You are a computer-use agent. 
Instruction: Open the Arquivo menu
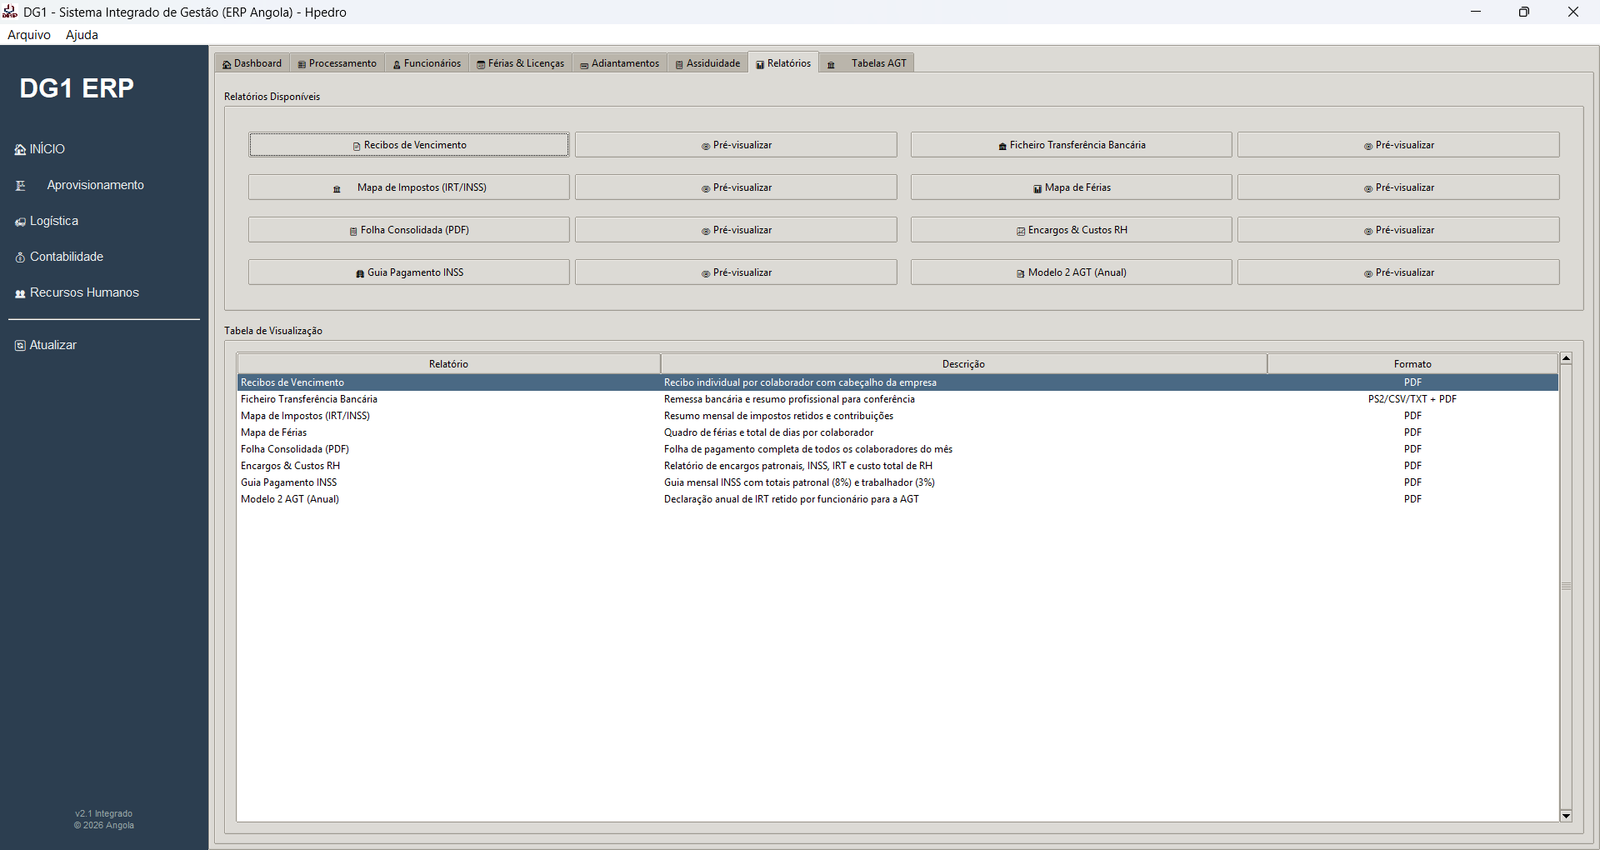[29, 35]
